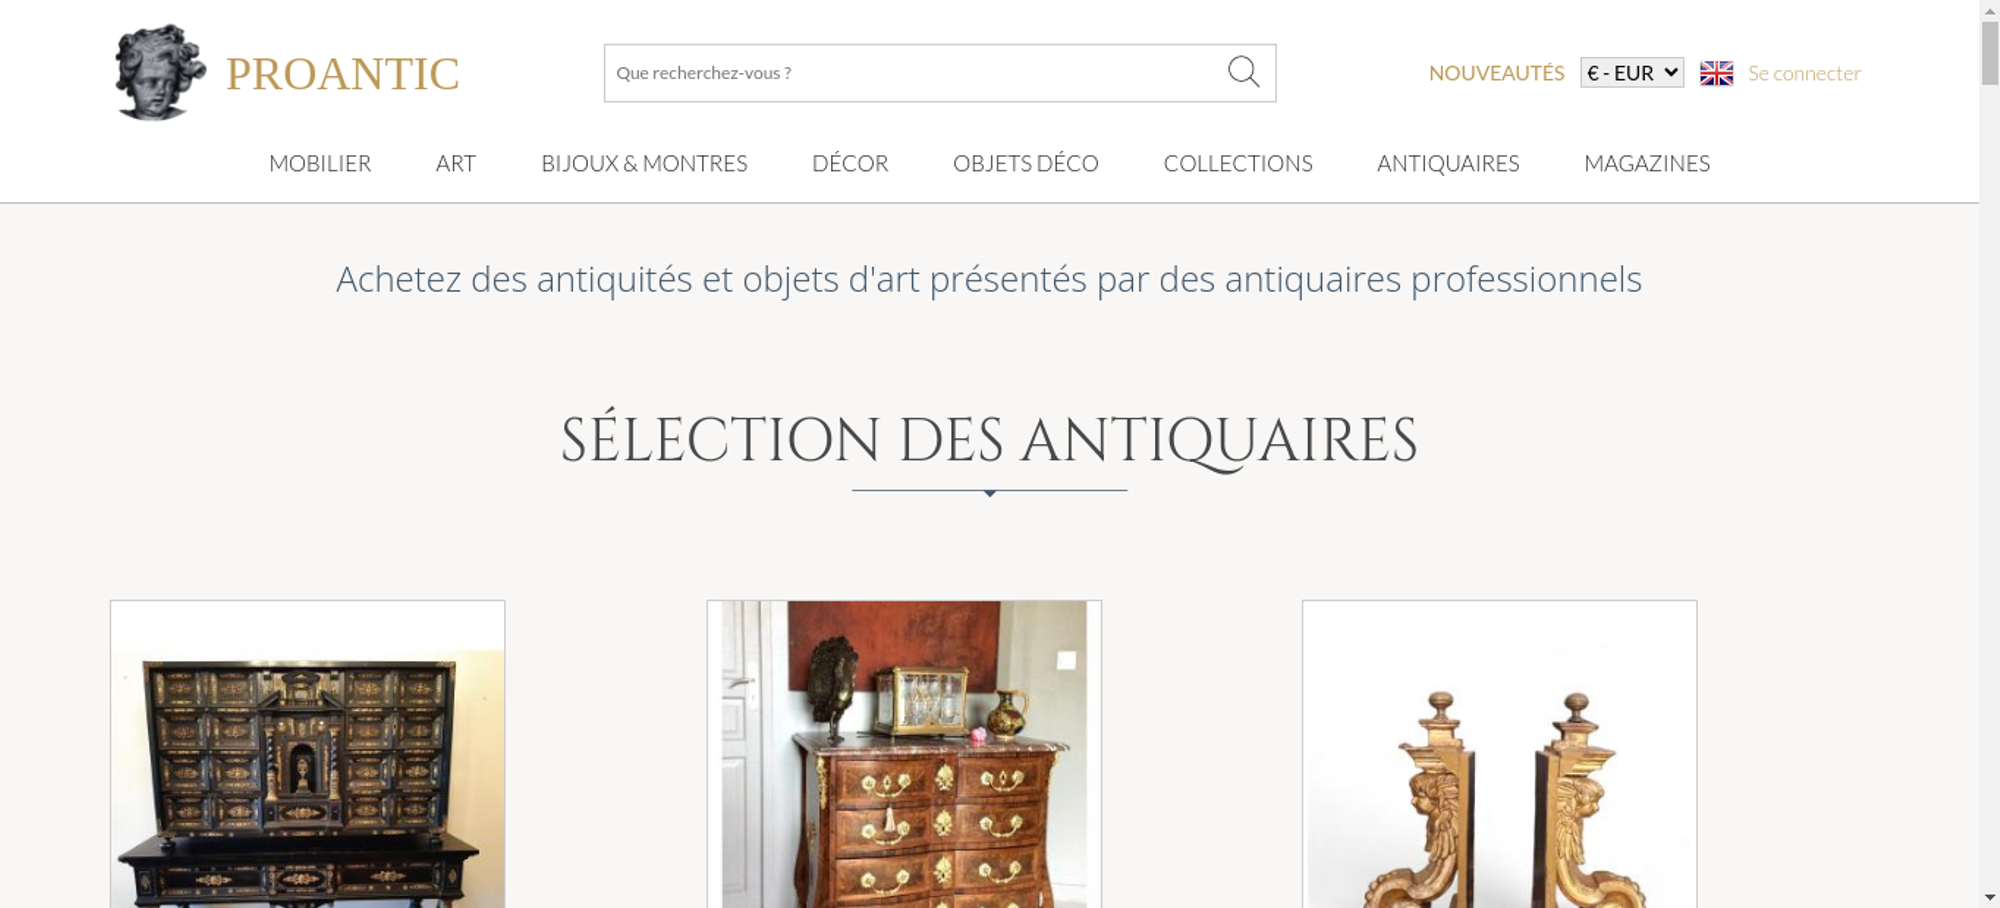Open the ebony cabinet thumbnail

coord(307,754)
